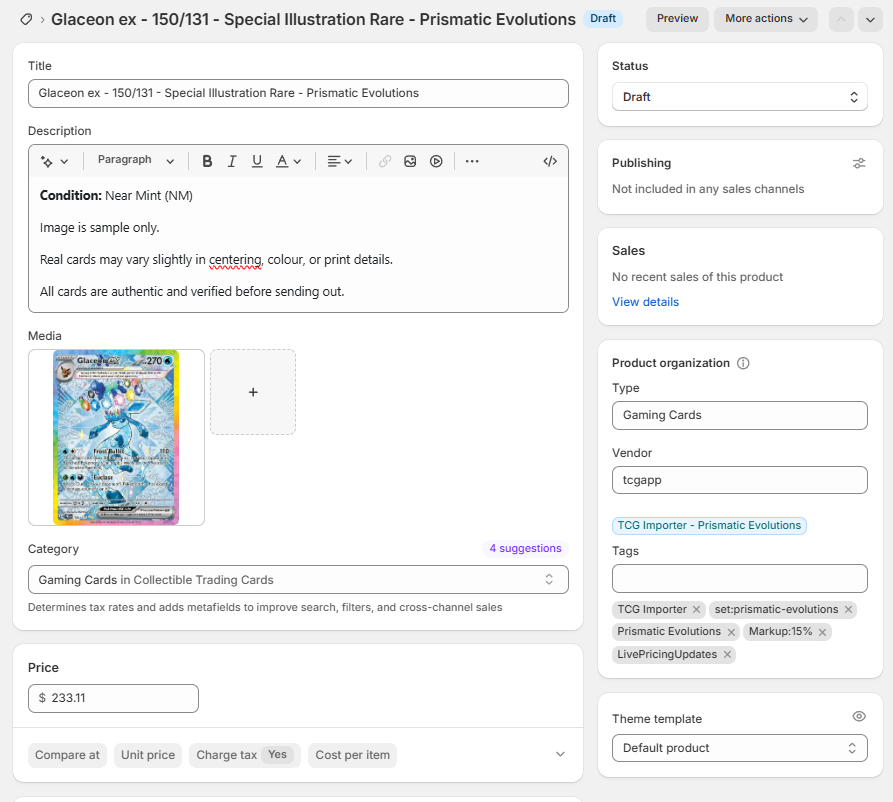Insert video using the play icon
This screenshot has width=893, height=802.
pyautogui.click(x=436, y=161)
